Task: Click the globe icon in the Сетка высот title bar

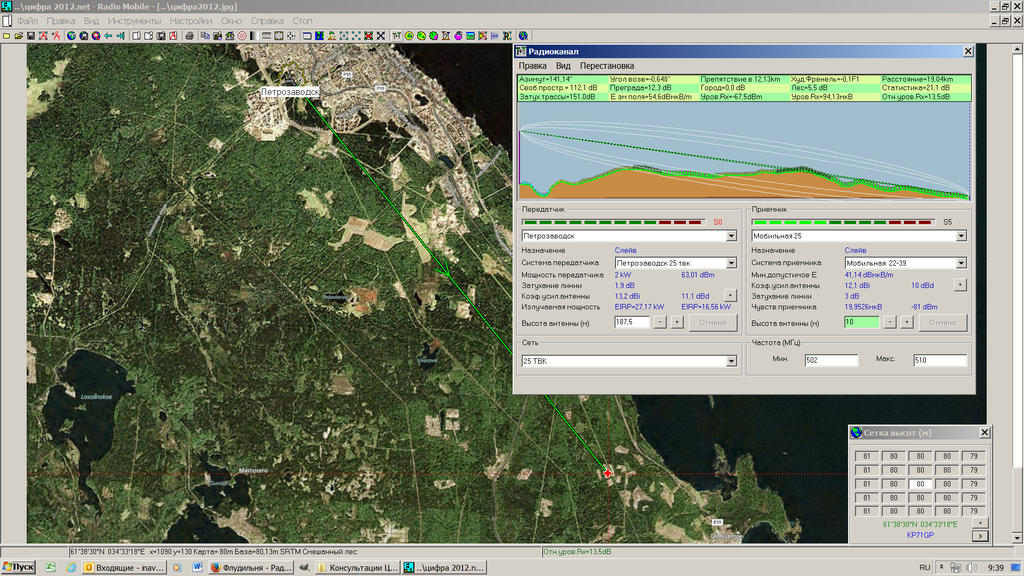Action: [x=856, y=432]
